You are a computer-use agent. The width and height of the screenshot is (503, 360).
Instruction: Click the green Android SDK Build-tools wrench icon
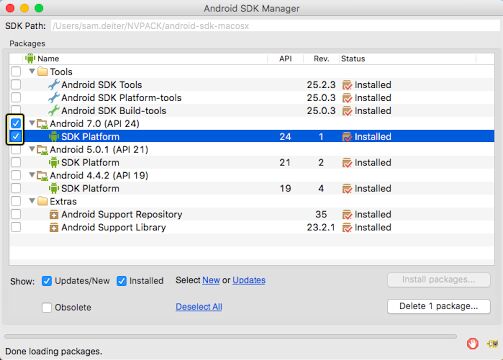54,111
